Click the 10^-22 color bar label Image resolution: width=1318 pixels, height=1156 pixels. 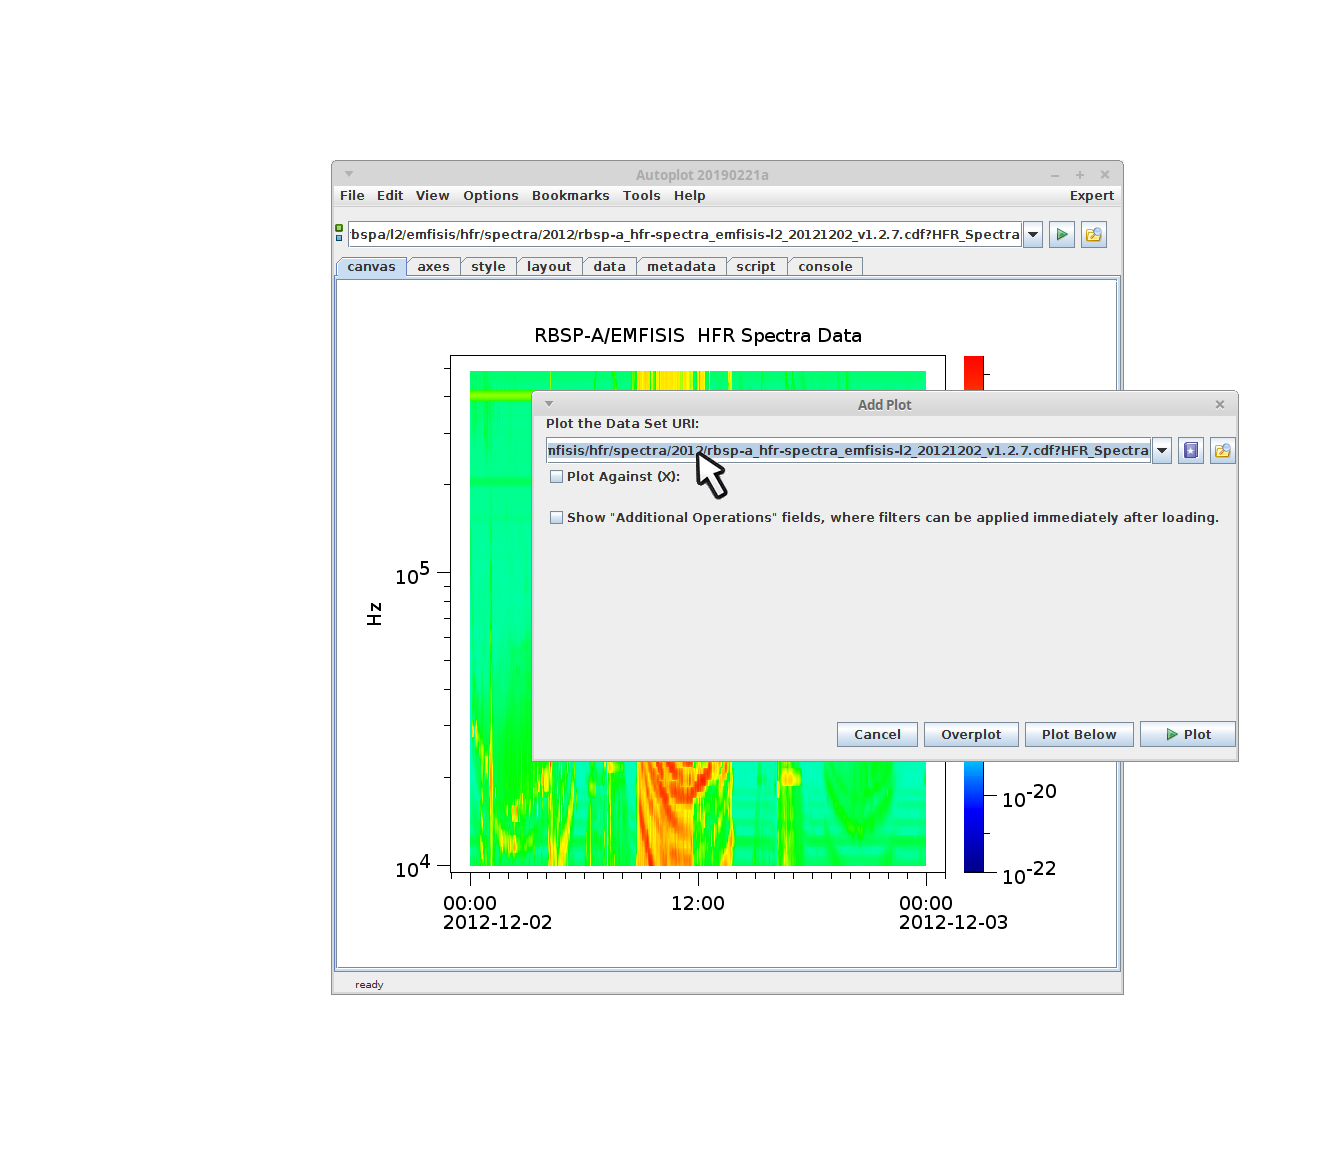click(x=1029, y=874)
